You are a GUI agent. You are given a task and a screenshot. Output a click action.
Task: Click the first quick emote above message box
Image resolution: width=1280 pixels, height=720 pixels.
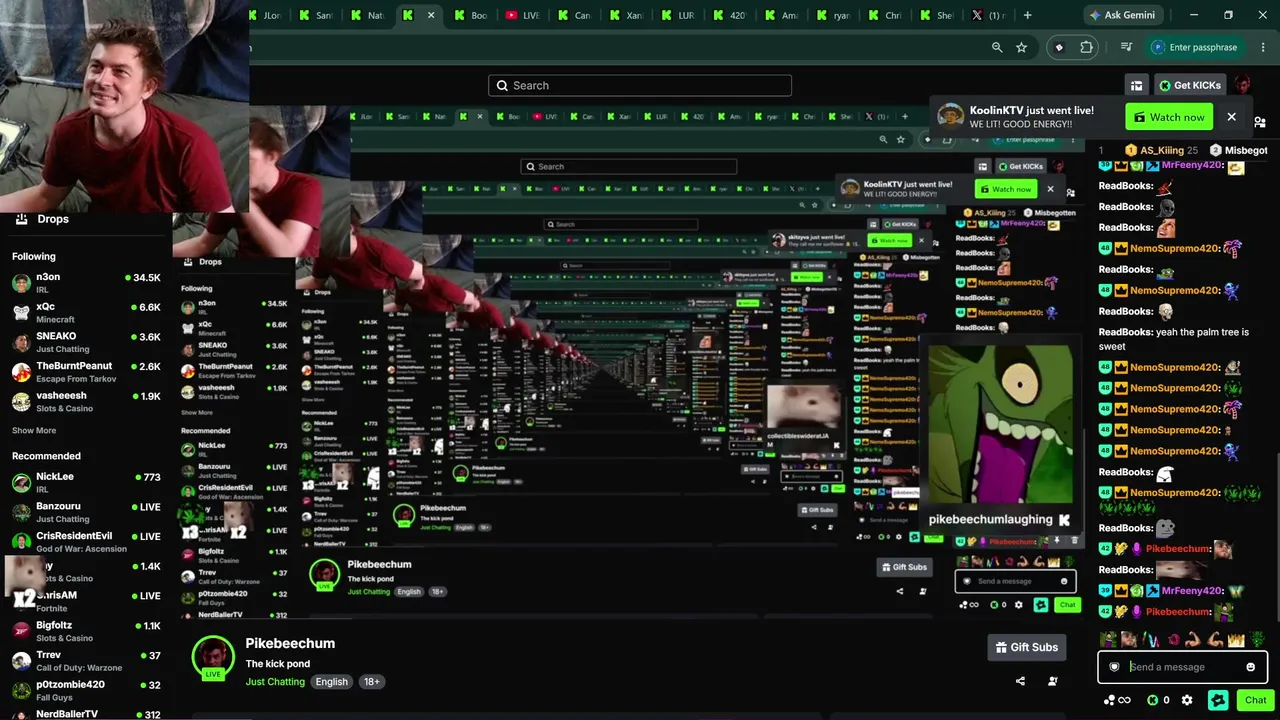pyautogui.click(x=1109, y=639)
